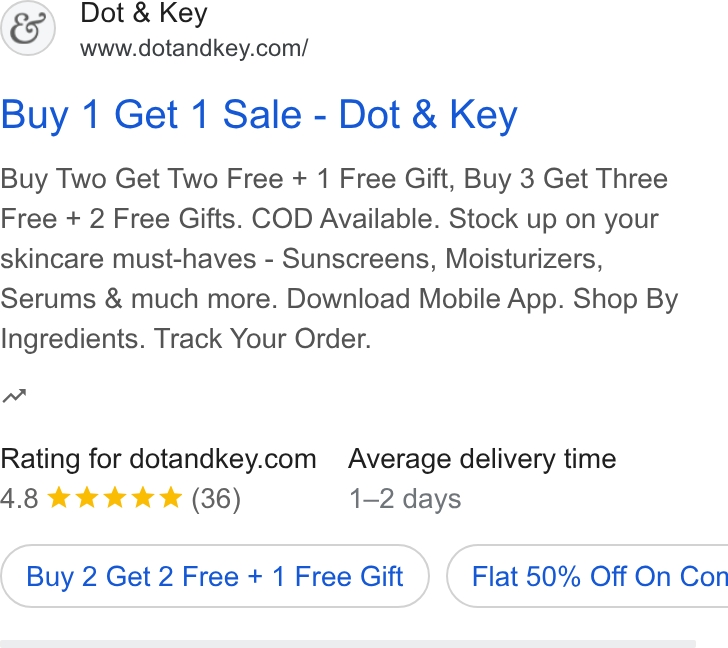Click the 4.8 rating number
The height and width of the screenshot is (648, 728).
click(x=19, y=499)
